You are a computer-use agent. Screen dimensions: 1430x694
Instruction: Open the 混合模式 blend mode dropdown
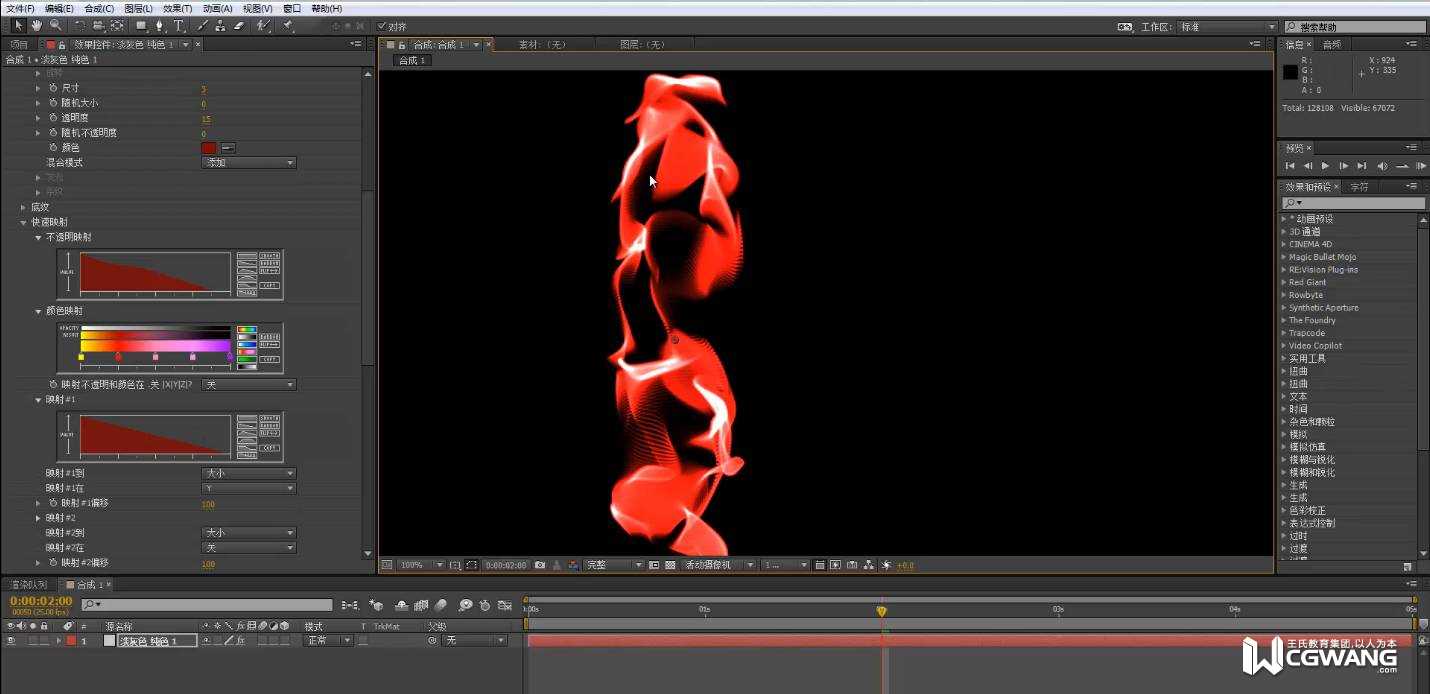(249, 162)
